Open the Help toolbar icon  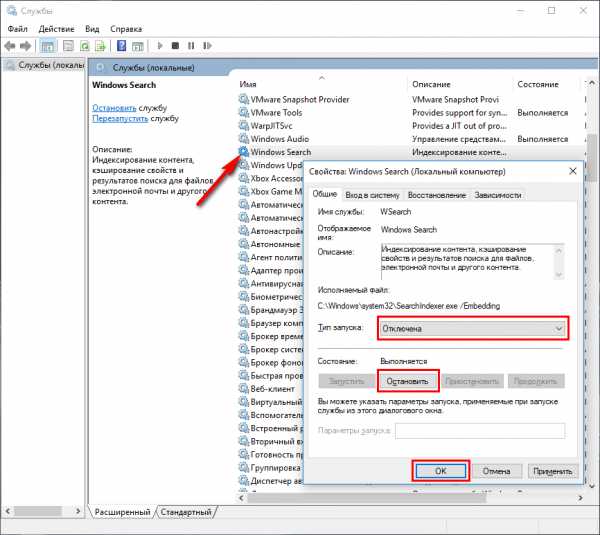point(122,46)
